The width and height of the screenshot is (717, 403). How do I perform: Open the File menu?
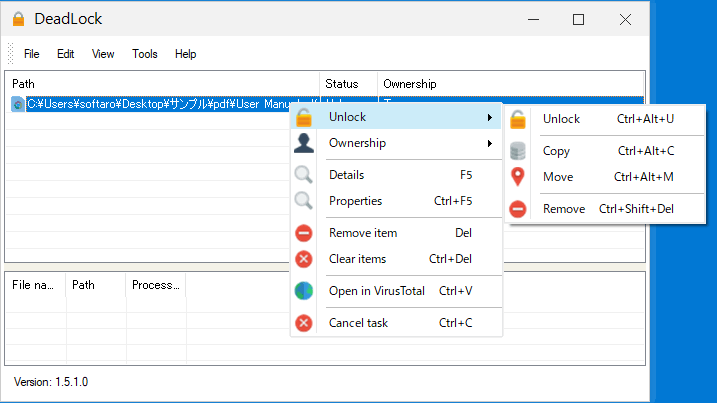coord(32,54)
